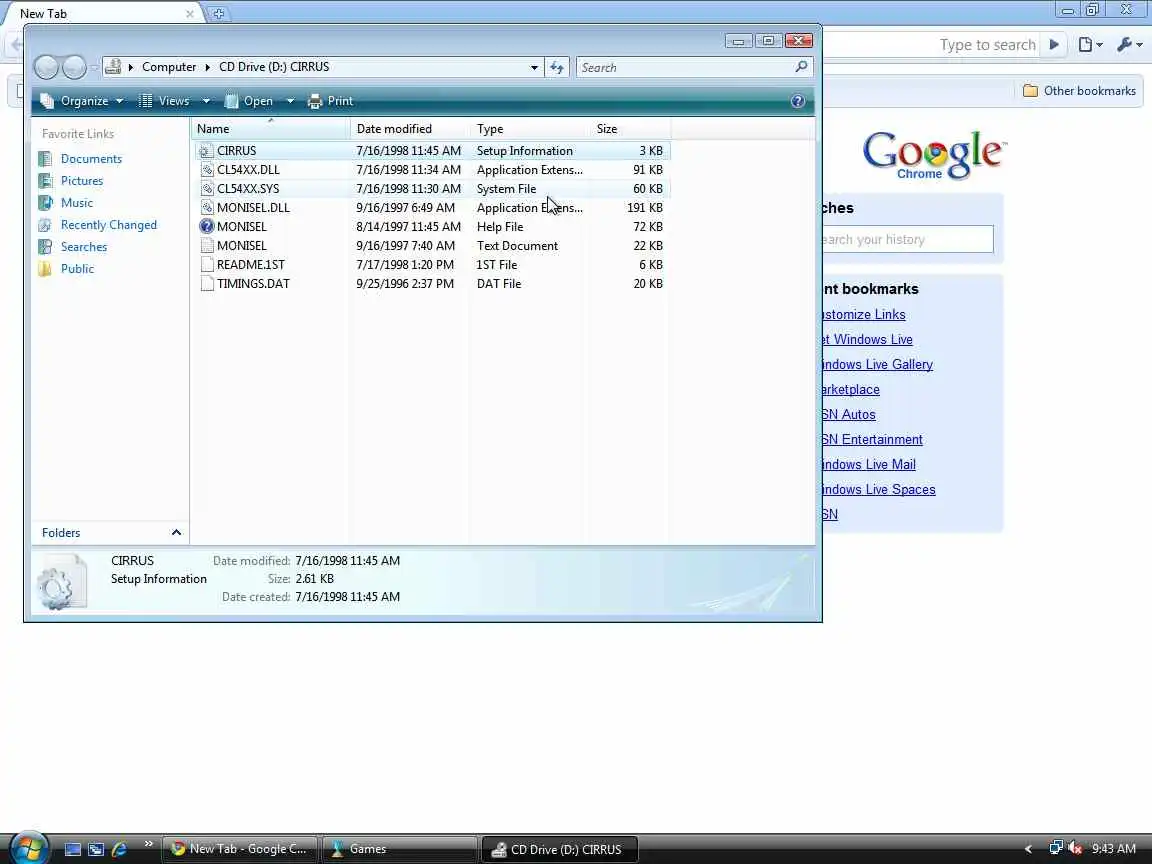Screen dimensions: 1152x864
Task: Open Chrome's wrench settings menu
Action: [1129, 45]
